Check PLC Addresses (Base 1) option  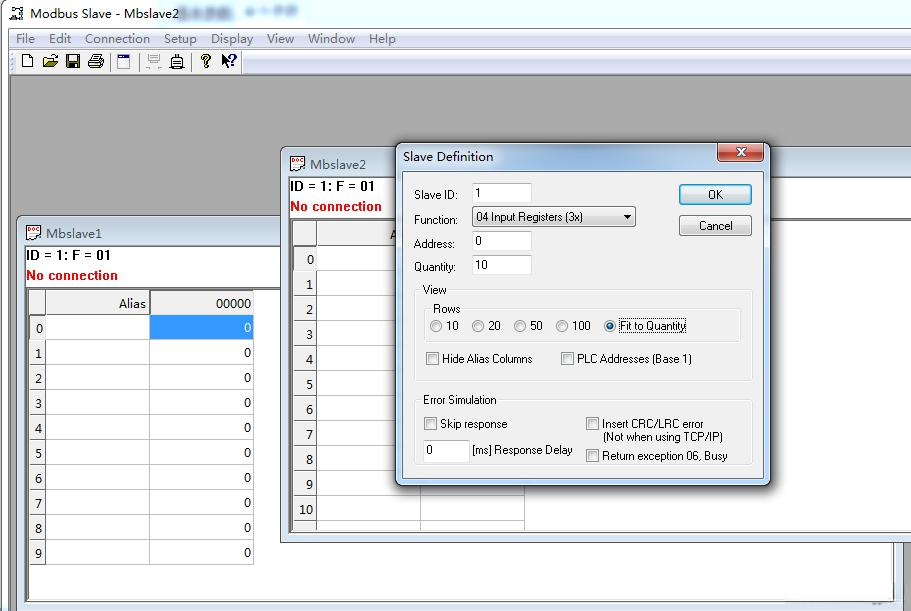point(568,359)
